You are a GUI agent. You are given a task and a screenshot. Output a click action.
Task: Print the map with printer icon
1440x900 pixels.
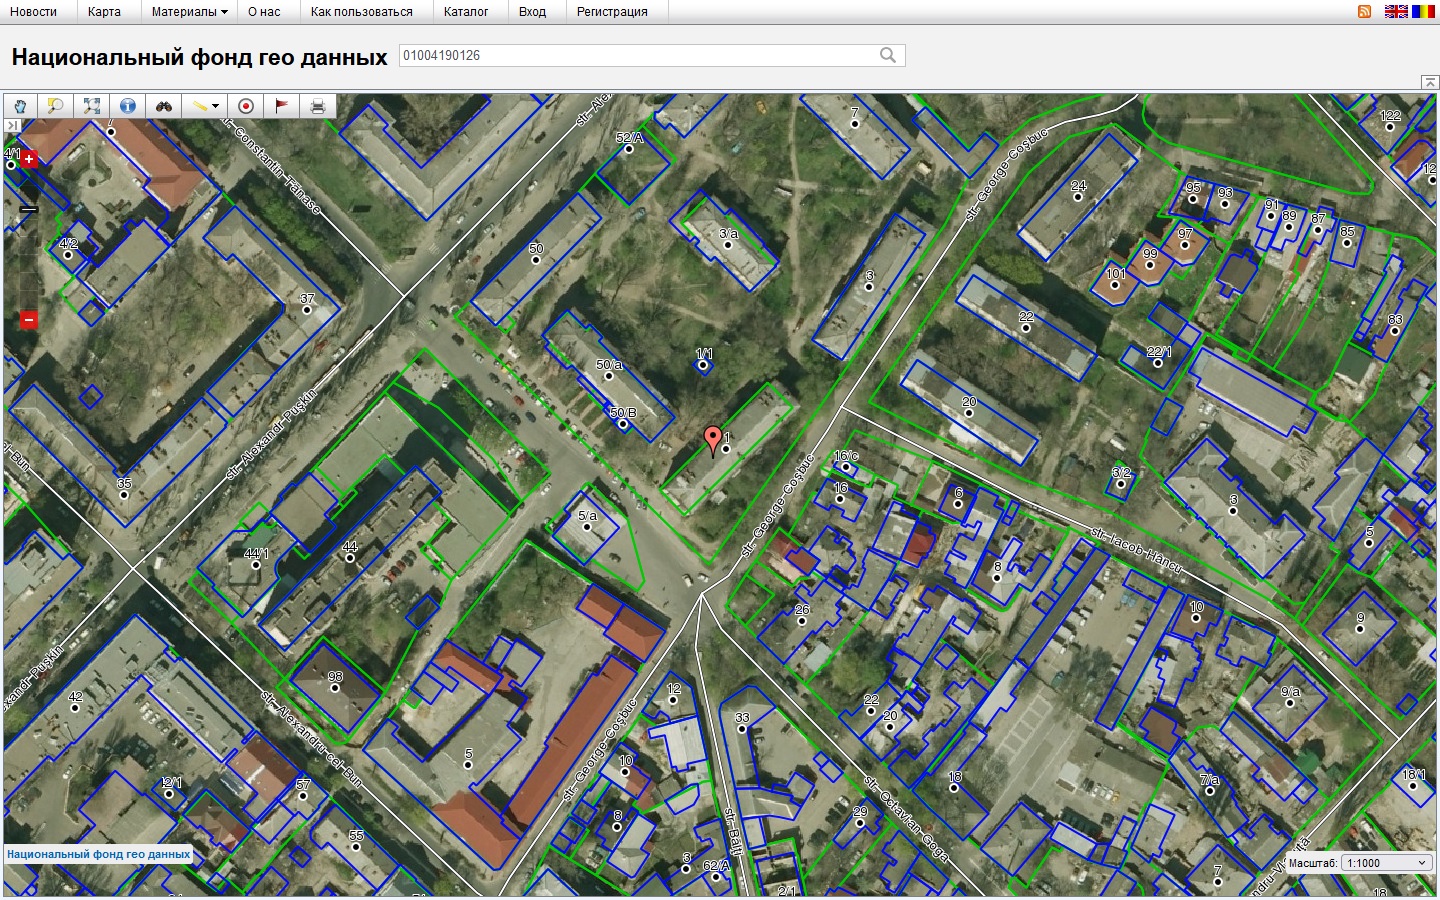pos(318,106)
